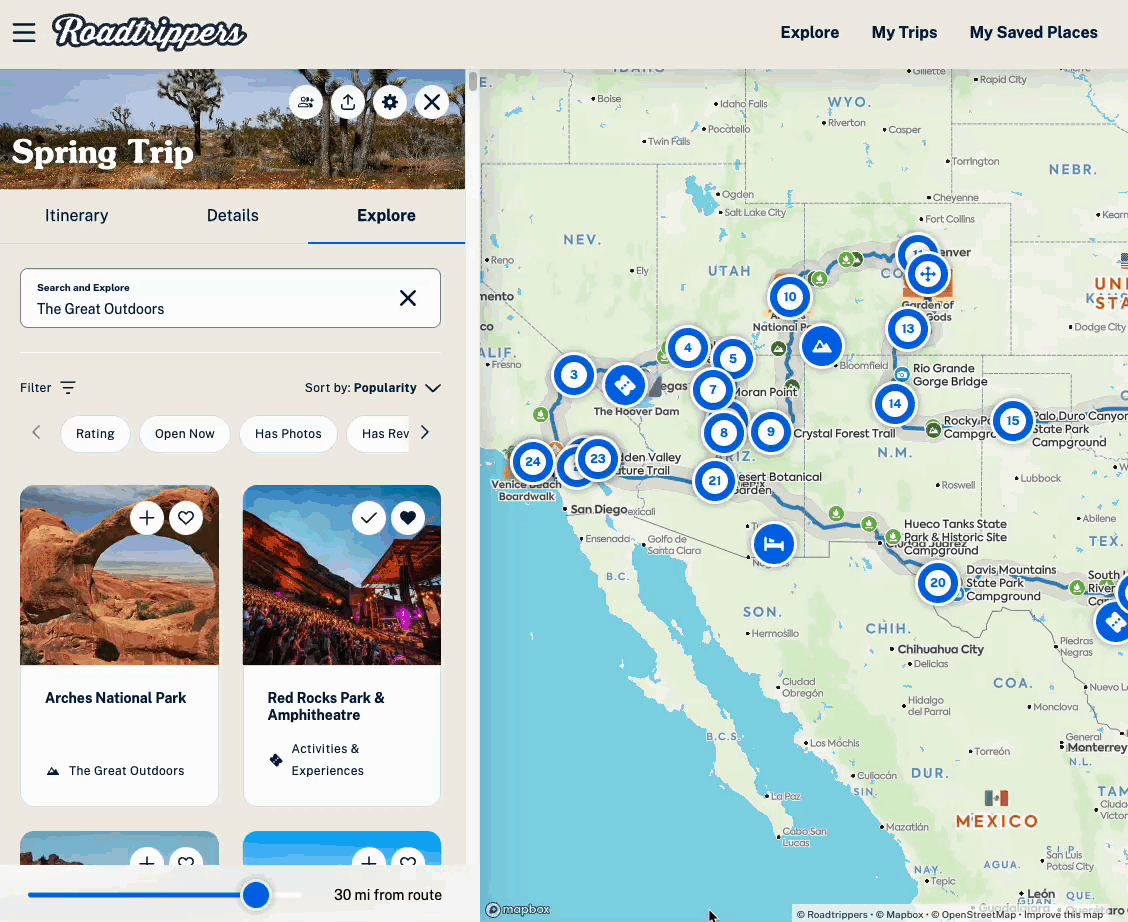Select map waypoint 7
1128x922 pixels.
pyautogui.click(x=713, y=390)
